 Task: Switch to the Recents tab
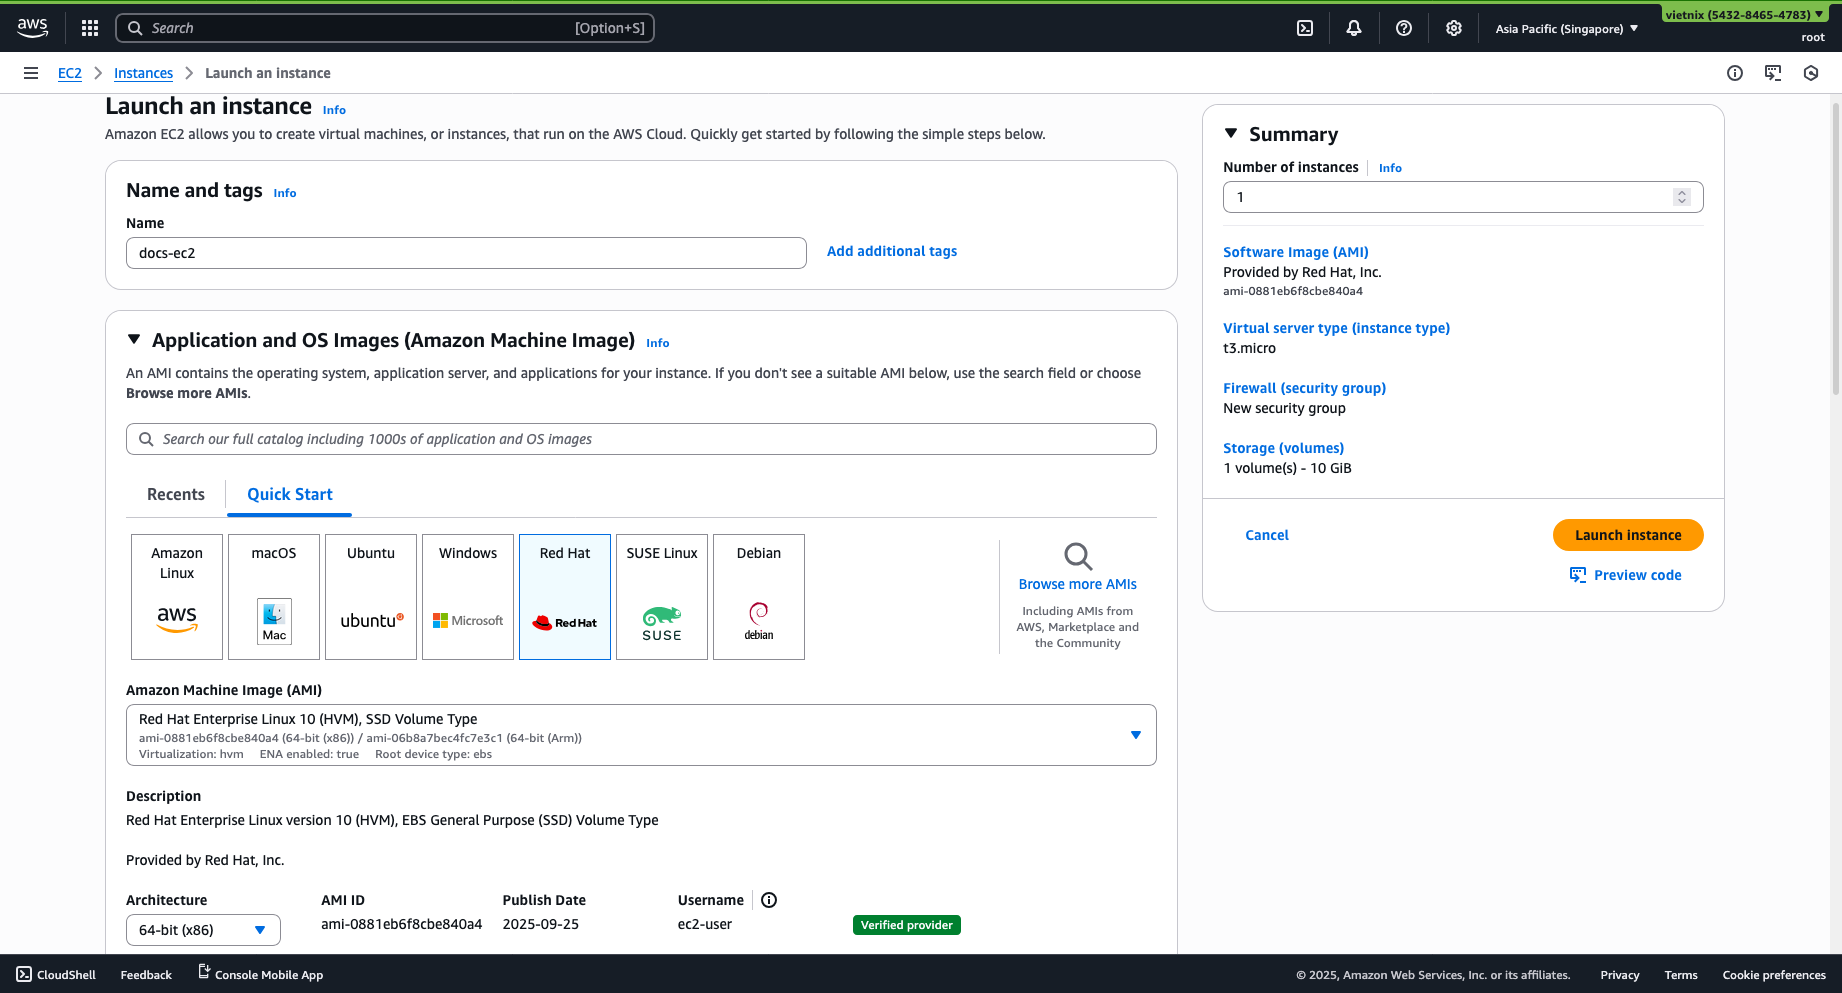(175, 494)
